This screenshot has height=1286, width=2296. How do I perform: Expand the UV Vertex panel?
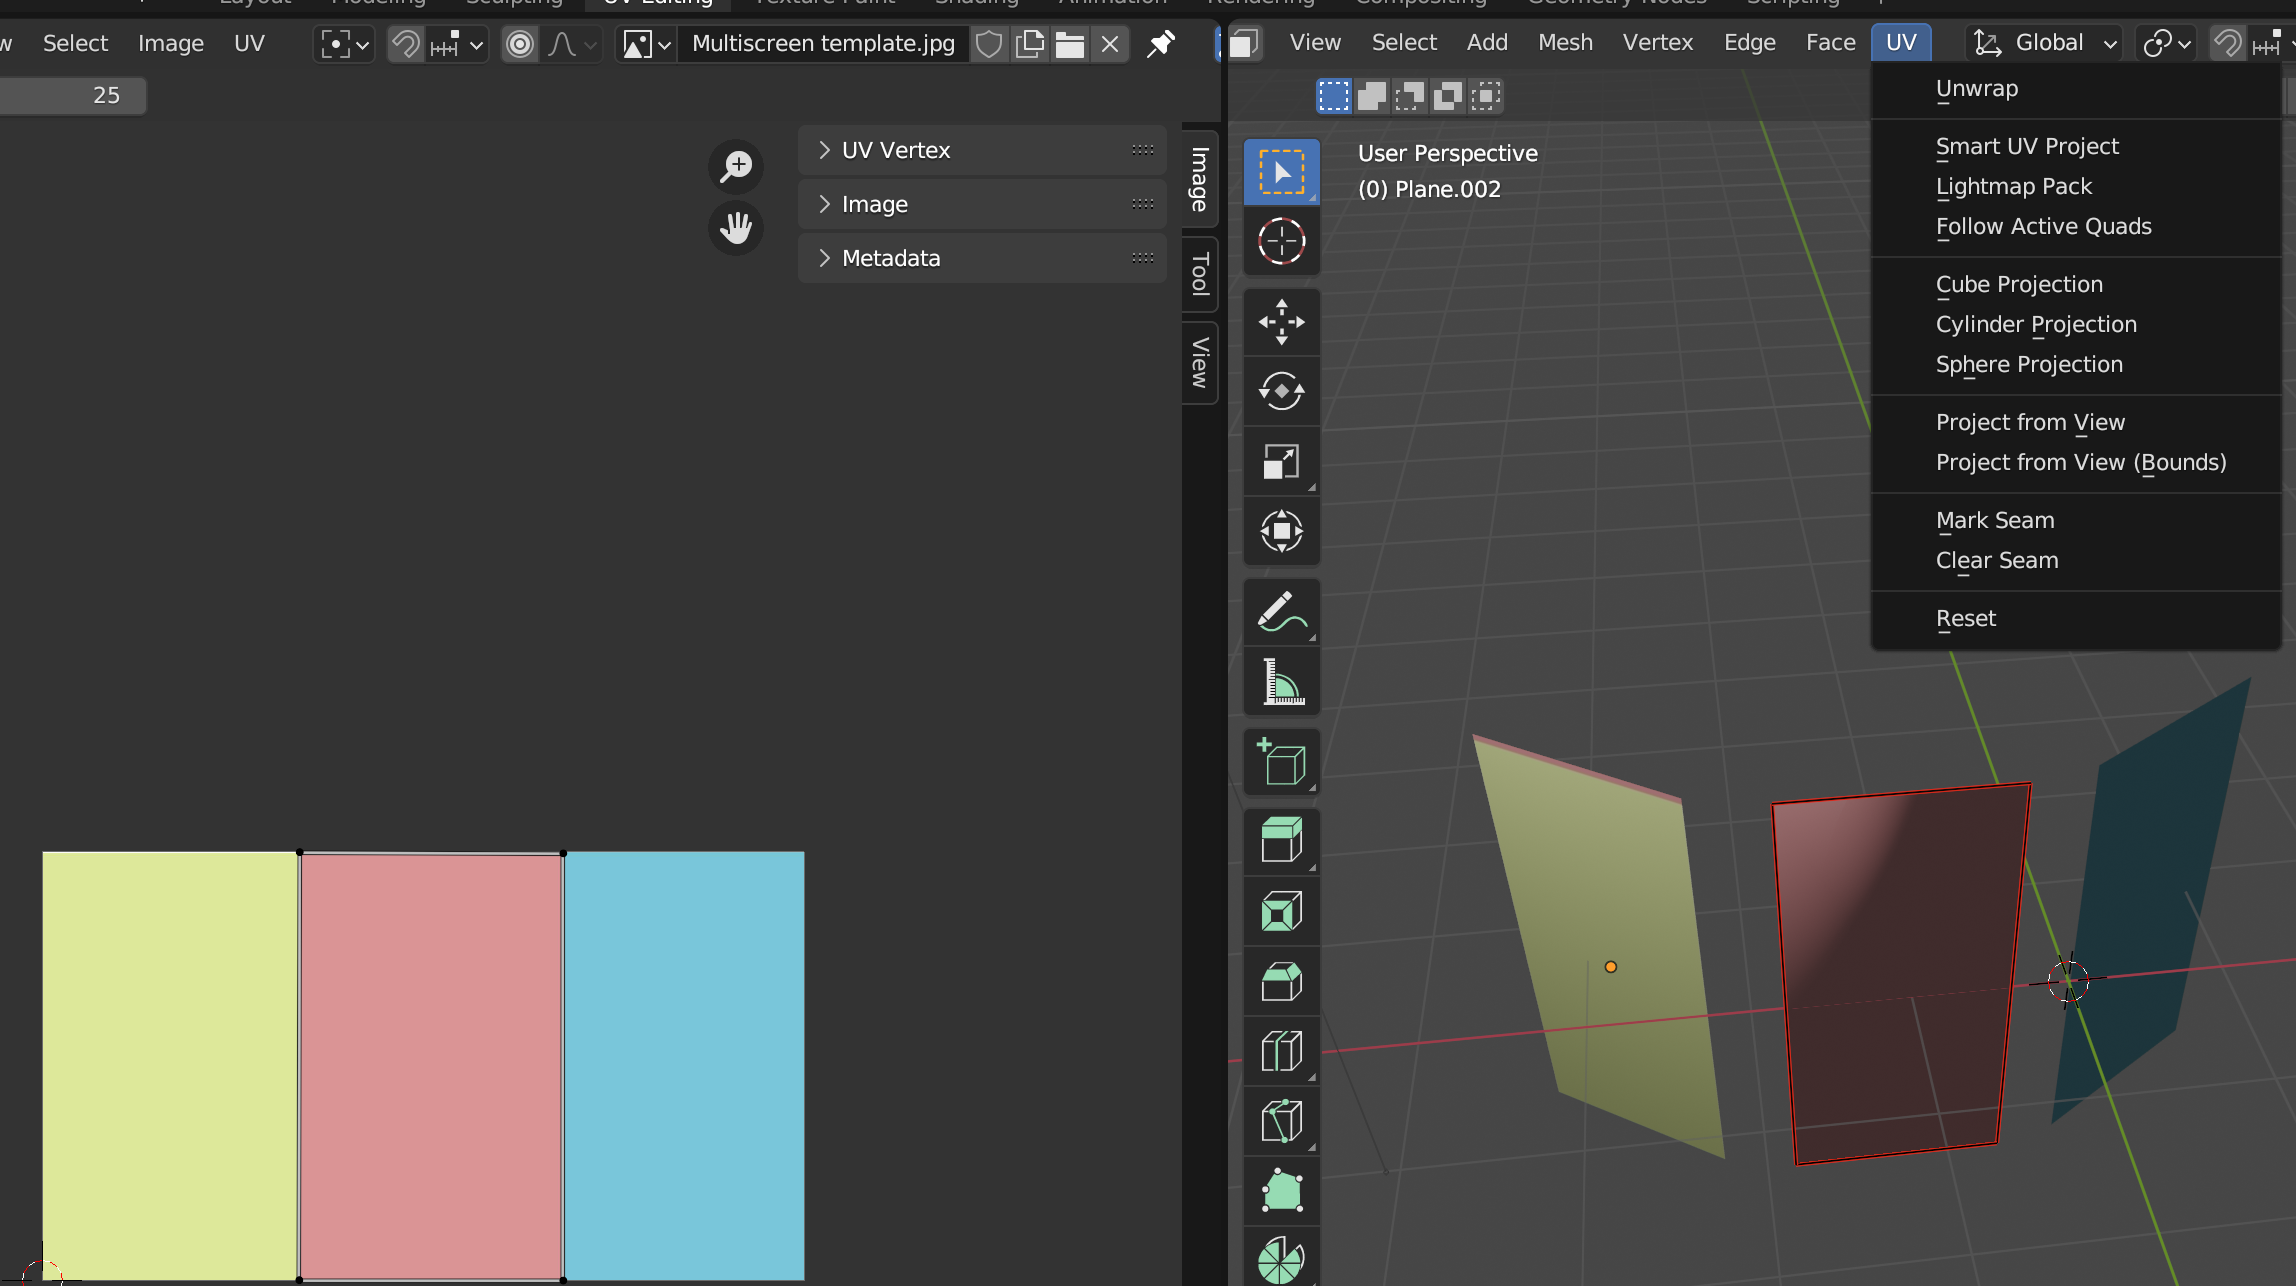(895, 150)
